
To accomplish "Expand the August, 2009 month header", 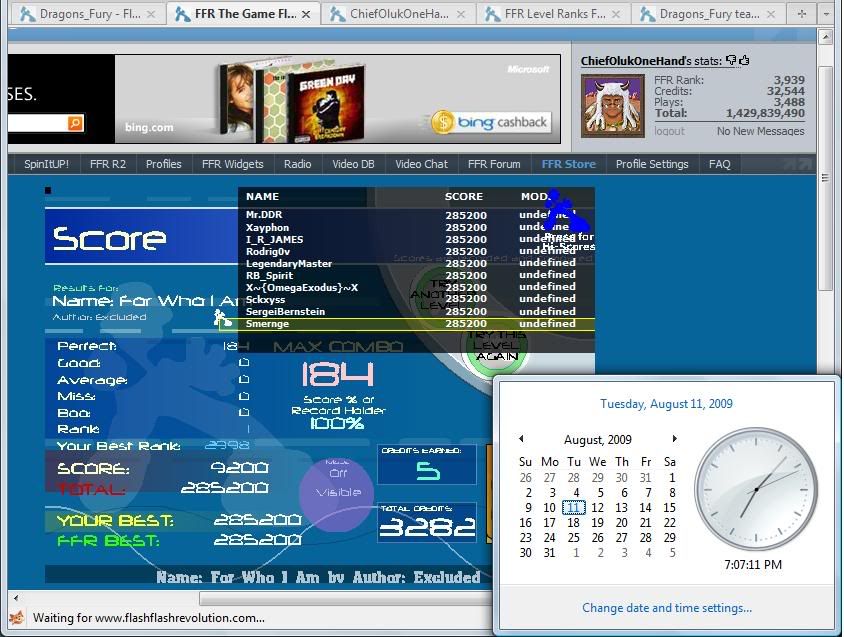I will pyautogui.click(x=598, y=440).
